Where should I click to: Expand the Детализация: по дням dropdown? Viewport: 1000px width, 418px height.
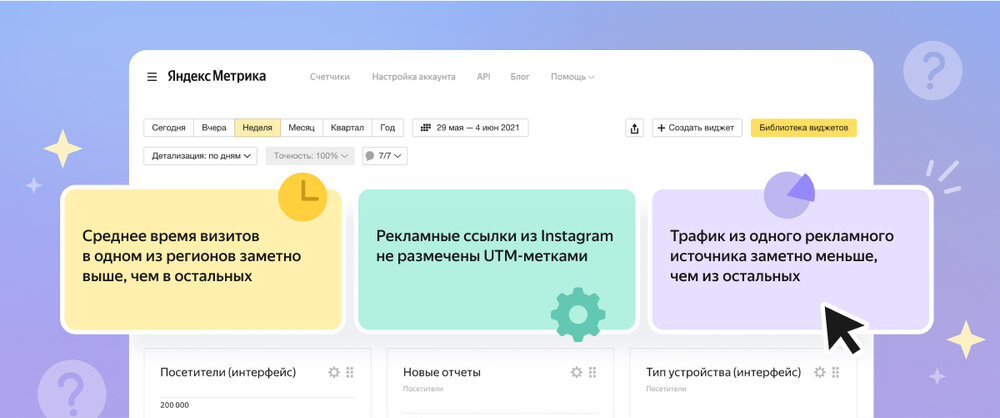[201, 156]
